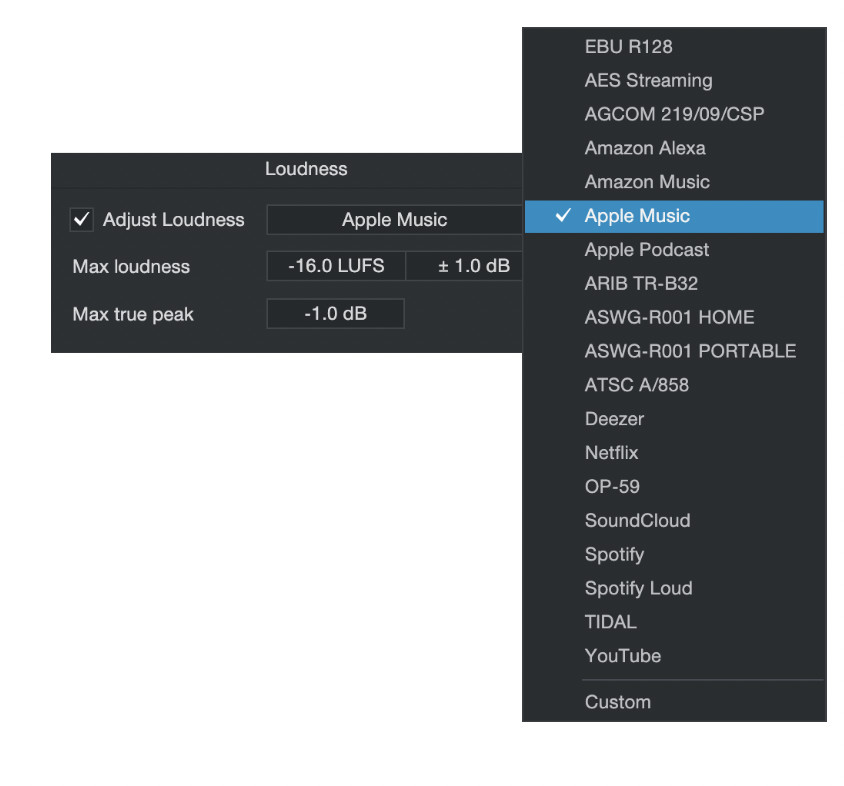Image resolution: width=844 pixels, height=786 pixels.
Task: Click the Adjust Loudness label
Action: pos(173,220)
